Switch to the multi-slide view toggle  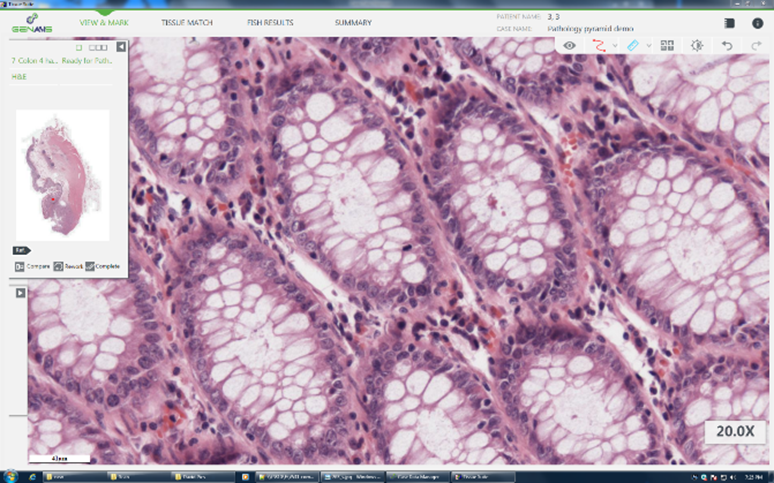tap(98, 46)
